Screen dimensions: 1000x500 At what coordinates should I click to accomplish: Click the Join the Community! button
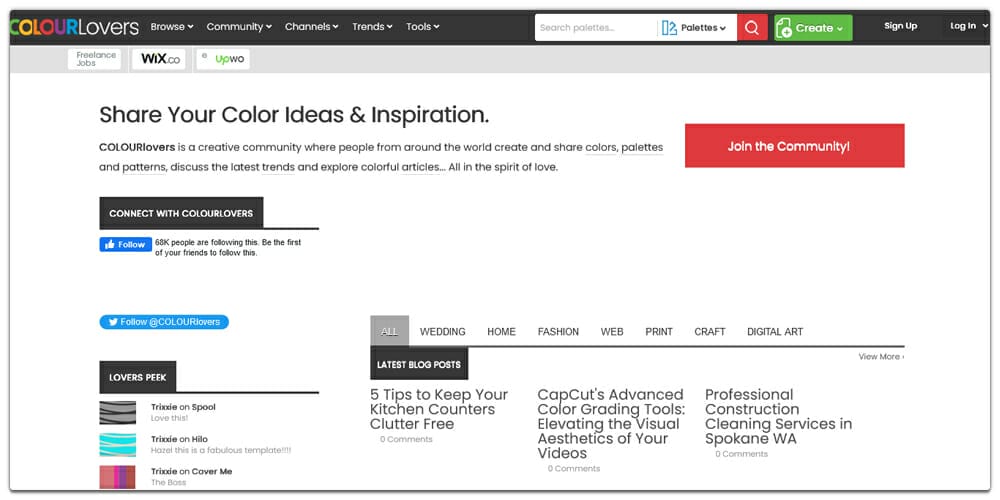(794, 146)
